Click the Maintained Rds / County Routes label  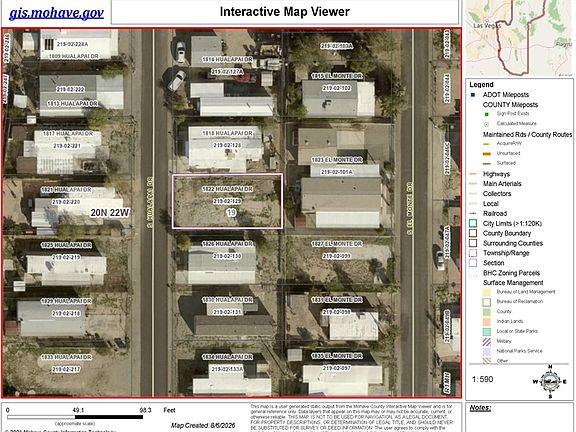[527, 134]
